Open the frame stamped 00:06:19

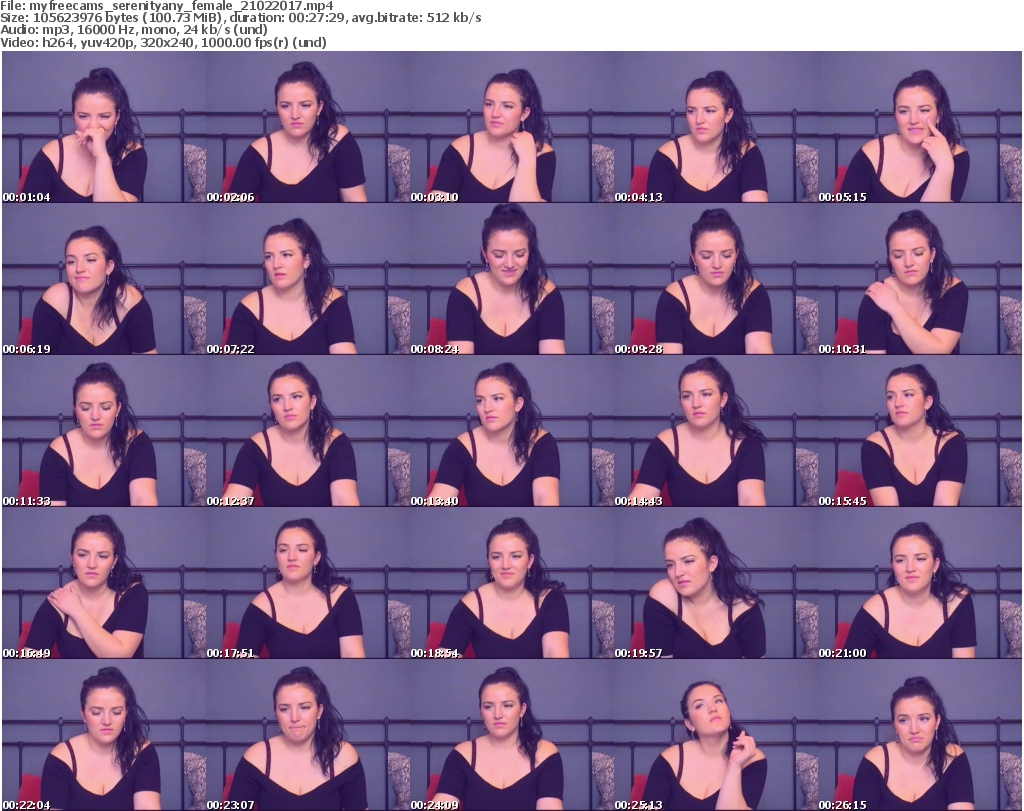point(104,279)
